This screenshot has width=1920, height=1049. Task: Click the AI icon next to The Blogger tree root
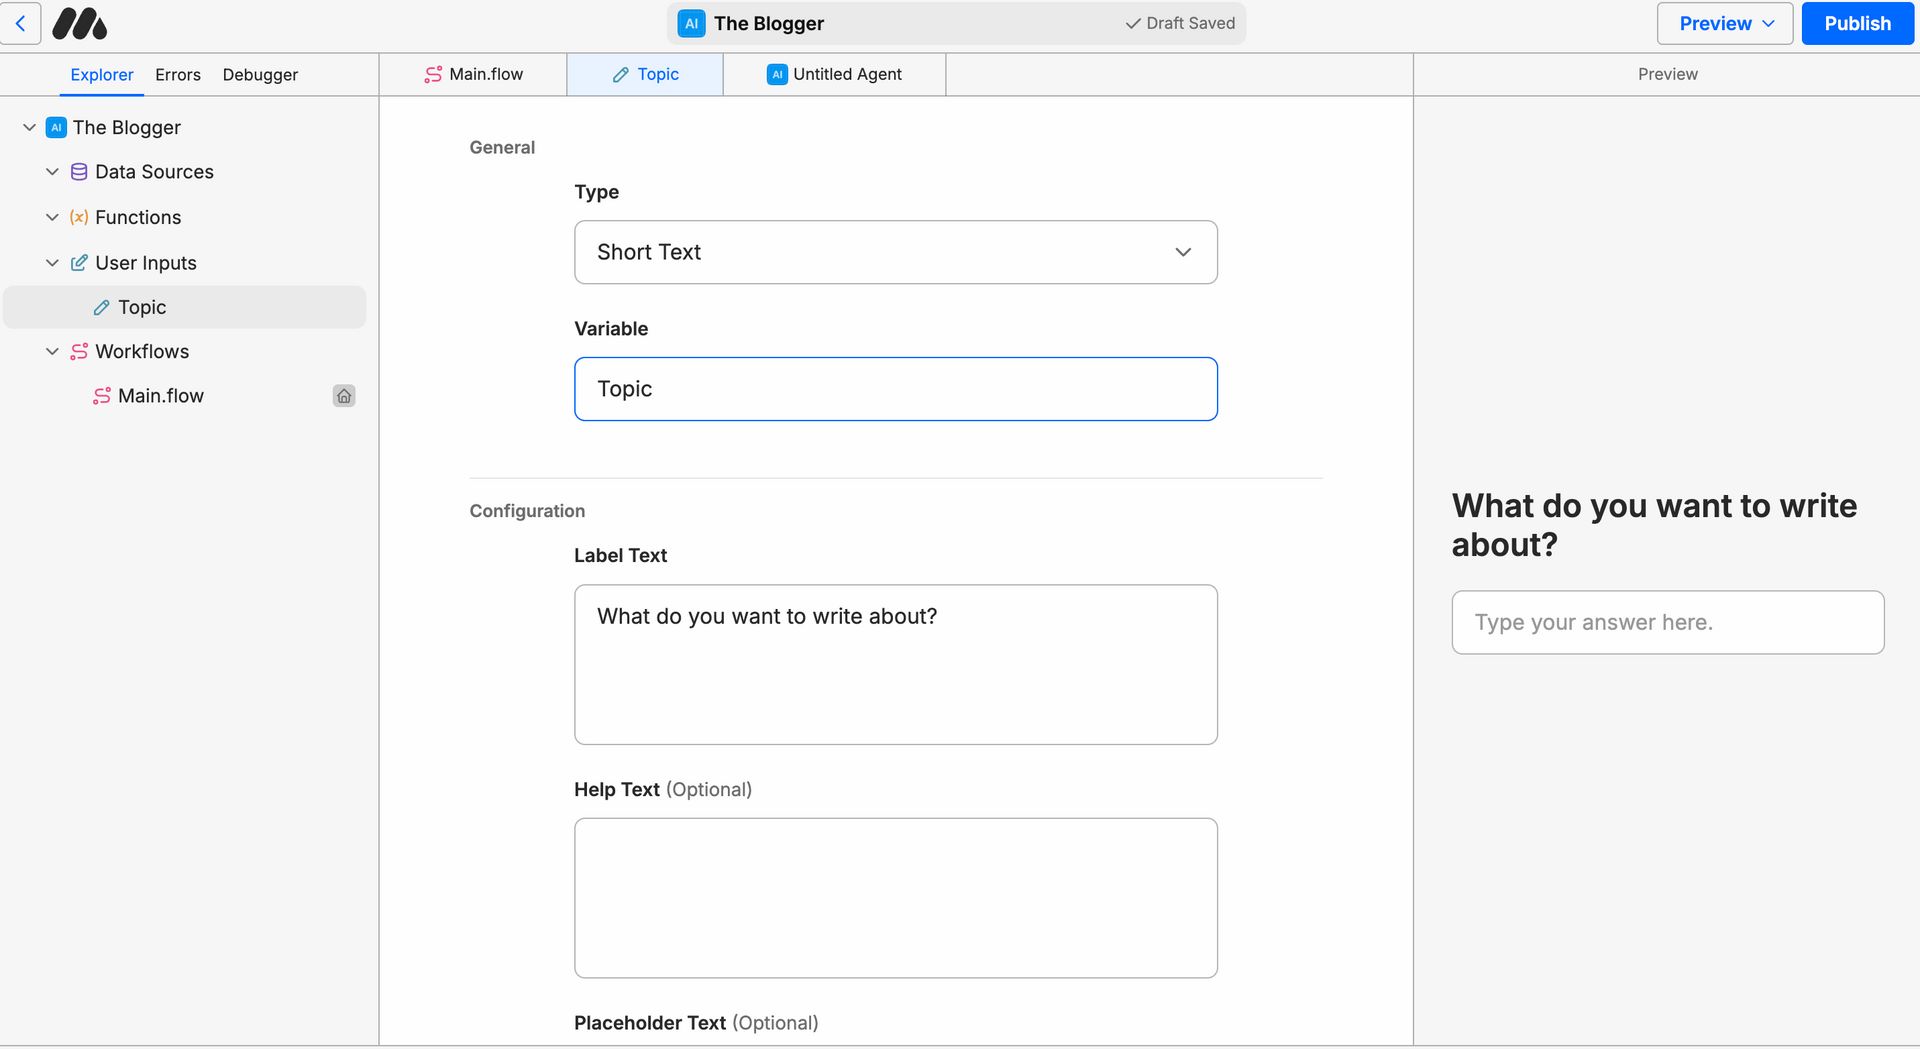click(x=56, y=127)
